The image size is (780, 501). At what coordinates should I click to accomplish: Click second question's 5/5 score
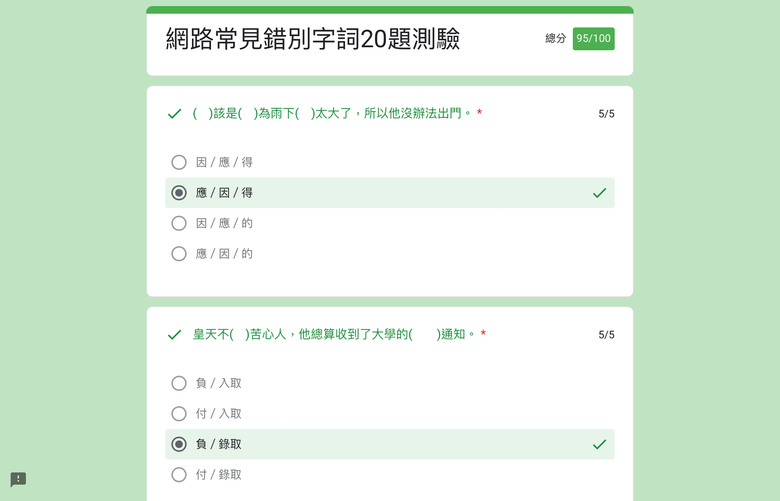(606, 335)
